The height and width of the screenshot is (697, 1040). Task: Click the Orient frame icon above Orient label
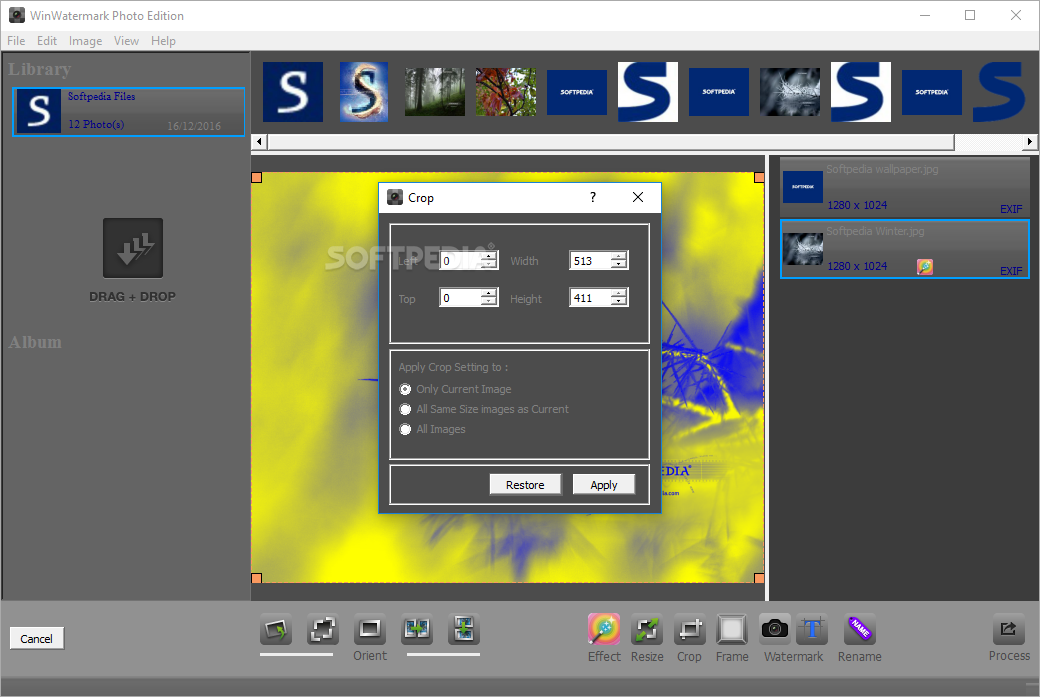click(x=369, y=629)
